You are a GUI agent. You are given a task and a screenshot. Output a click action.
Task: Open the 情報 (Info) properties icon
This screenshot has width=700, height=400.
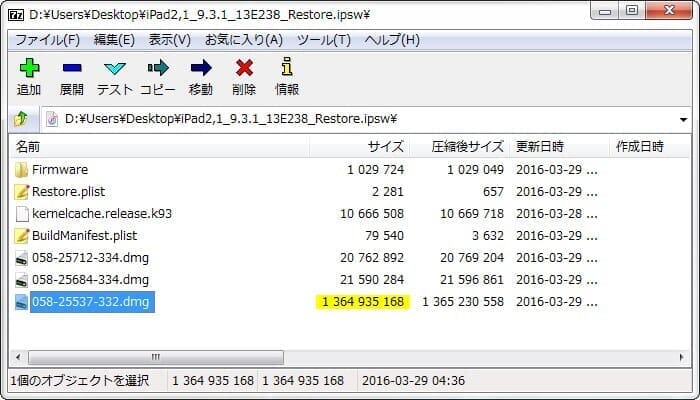287,67
